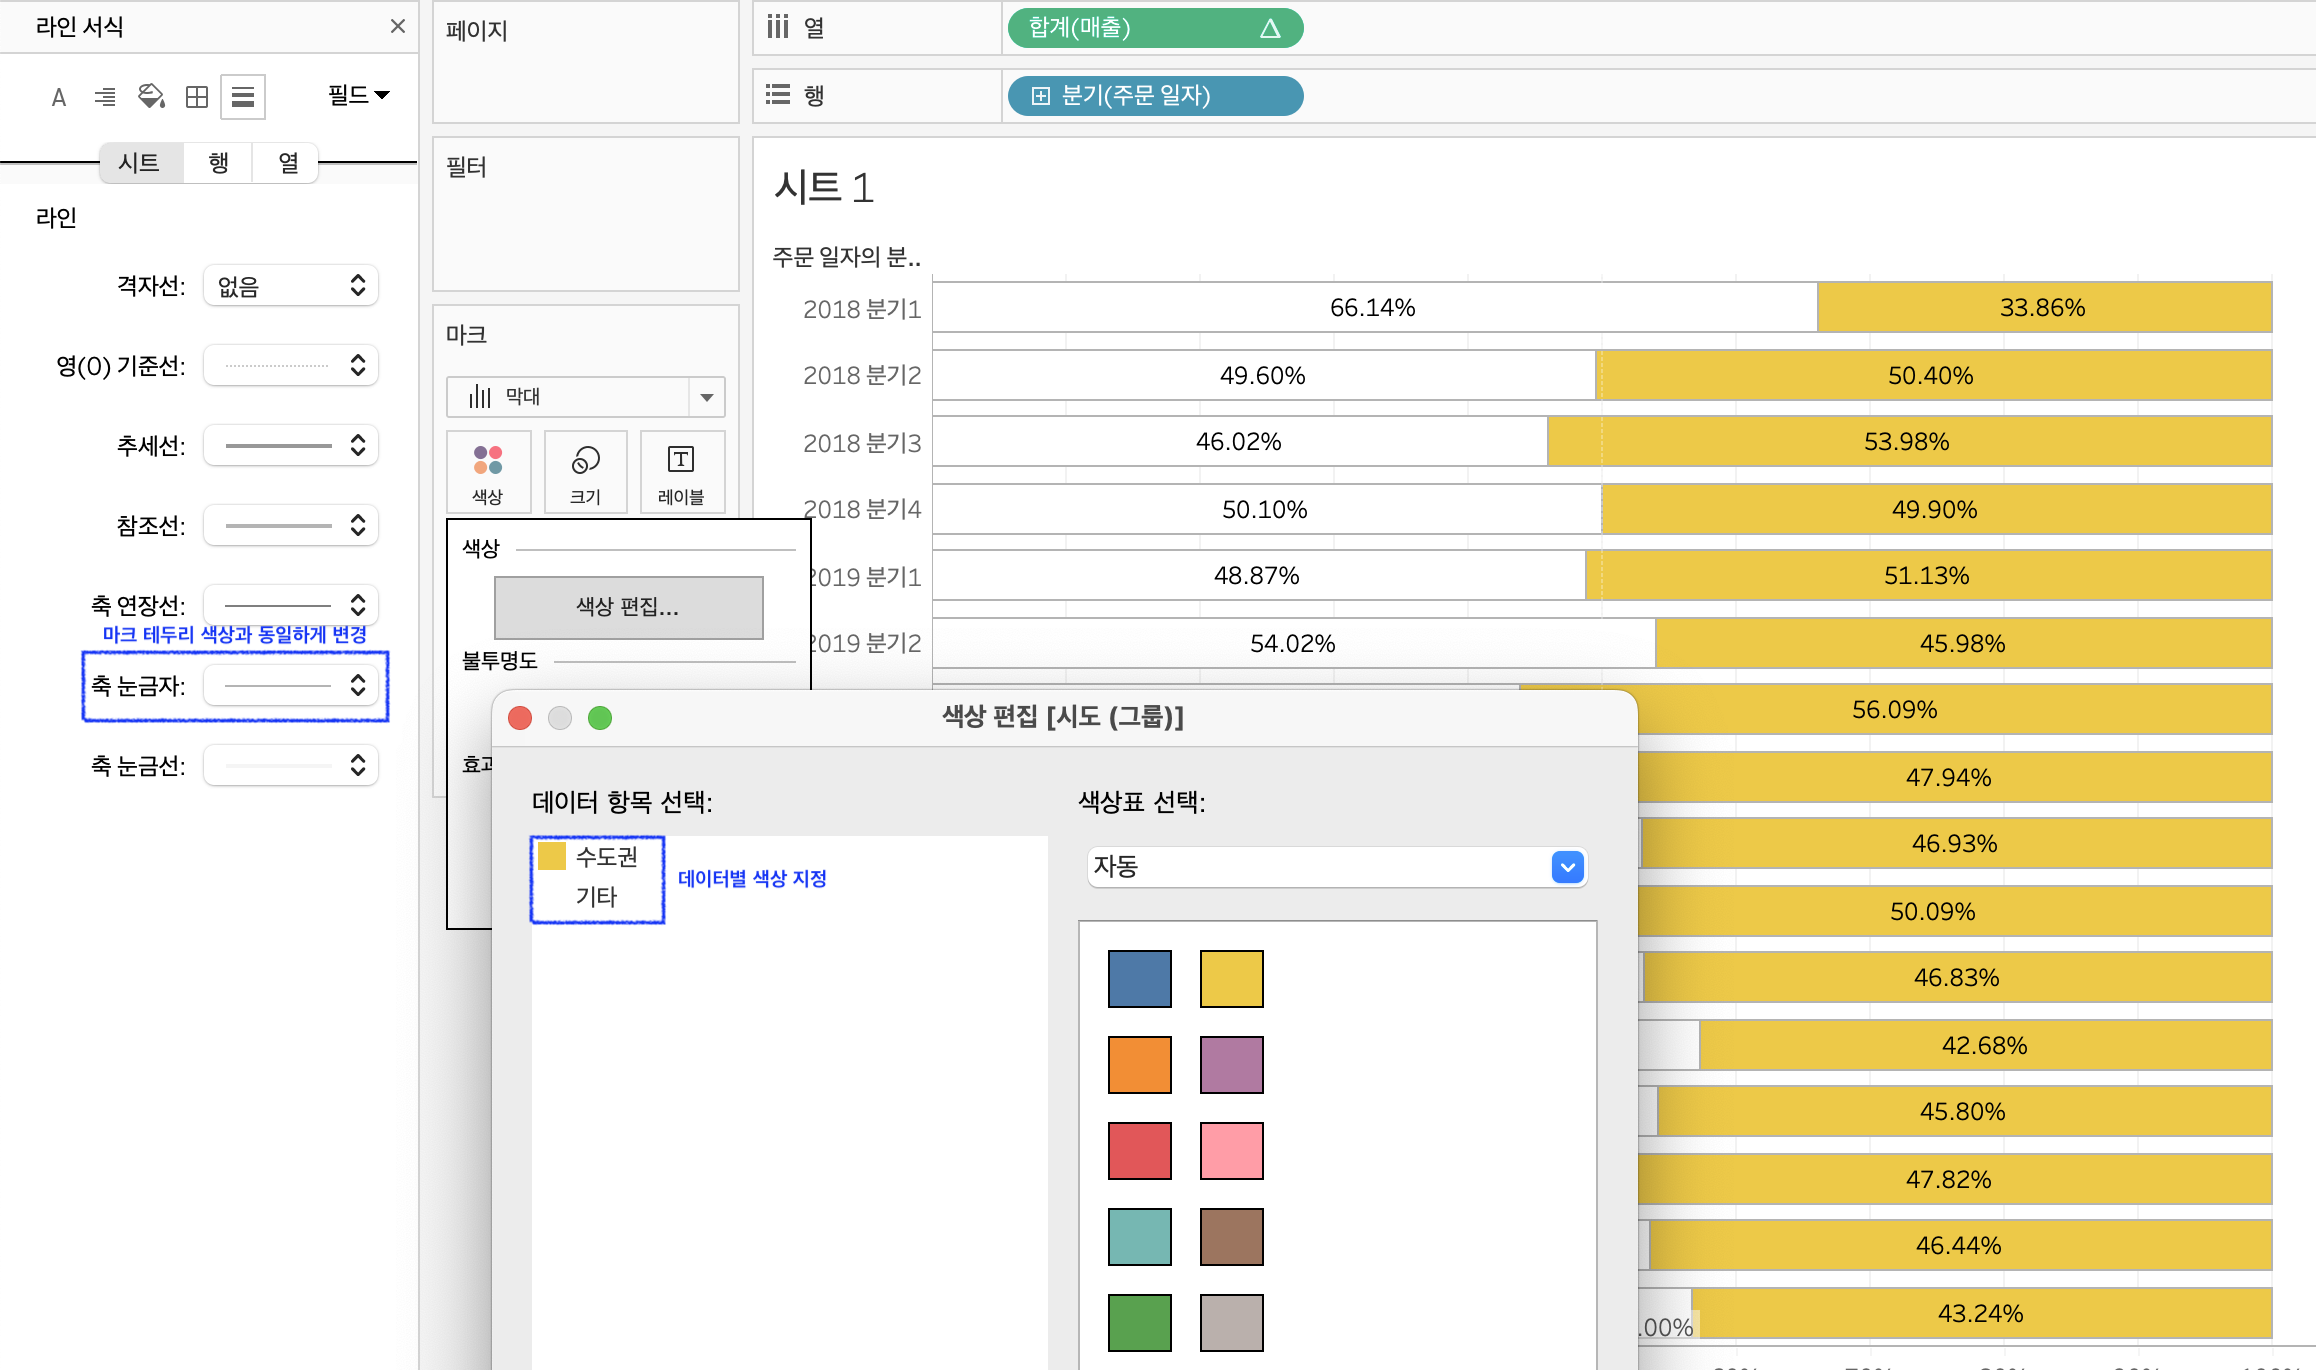Open the 영(0) 기준선 line style dropdown
This screenshot has height=1370, width=2316.
(291, 366)
